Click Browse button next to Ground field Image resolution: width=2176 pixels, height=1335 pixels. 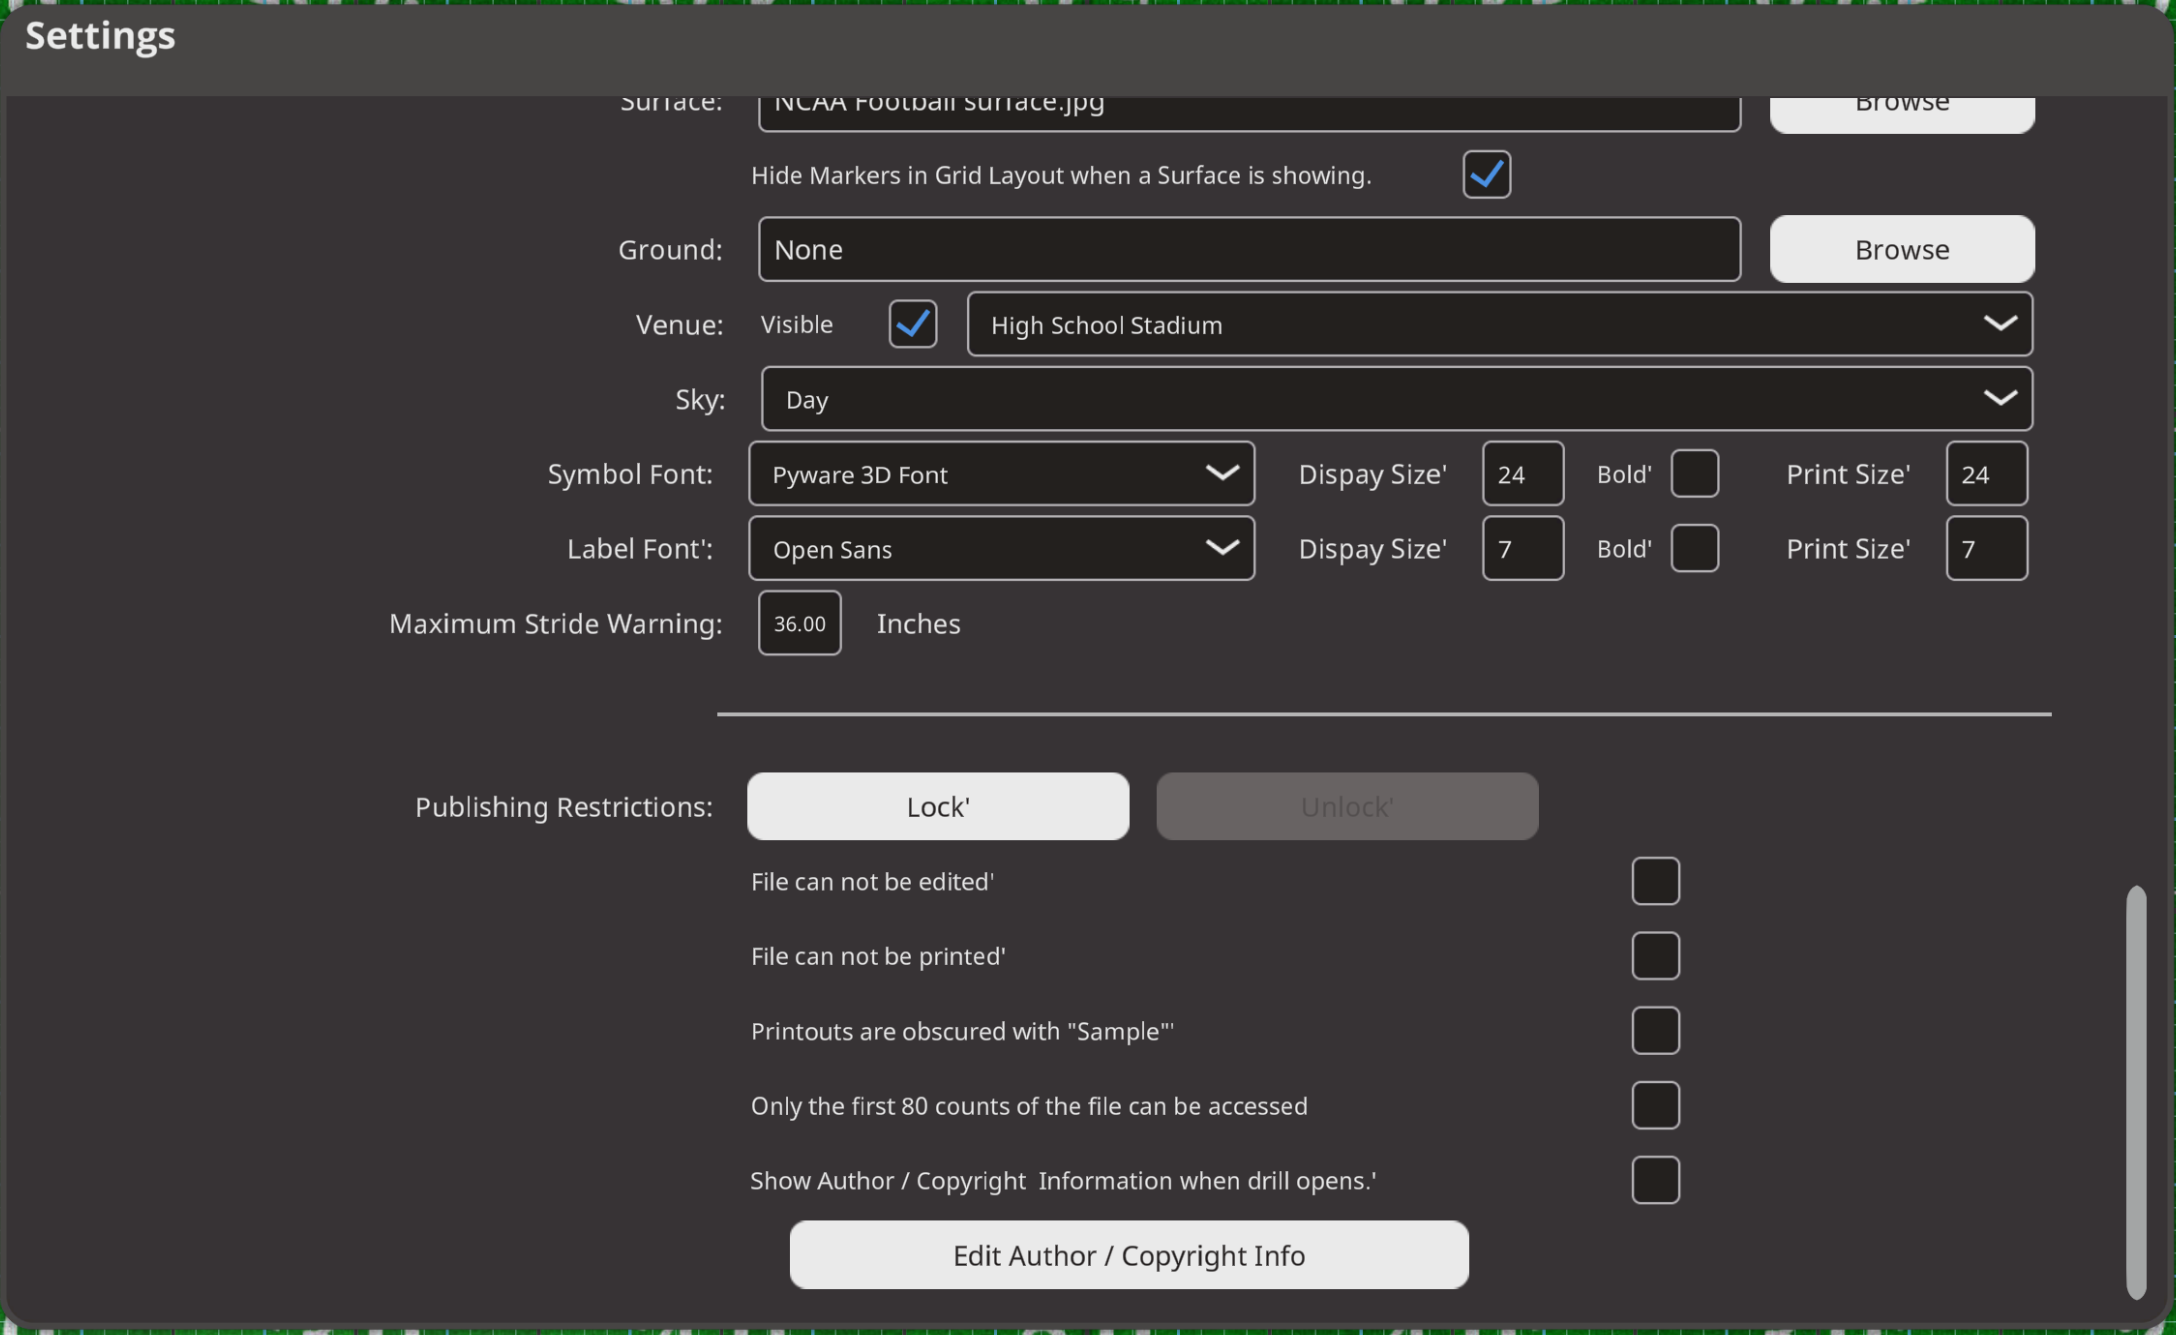click(x=1901, y=249)
